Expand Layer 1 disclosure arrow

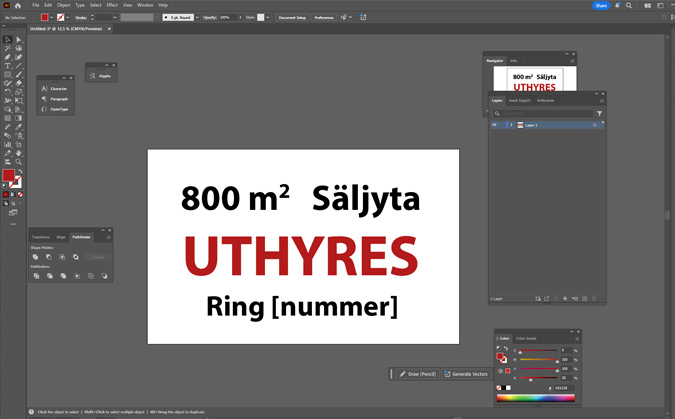point(510,125)
